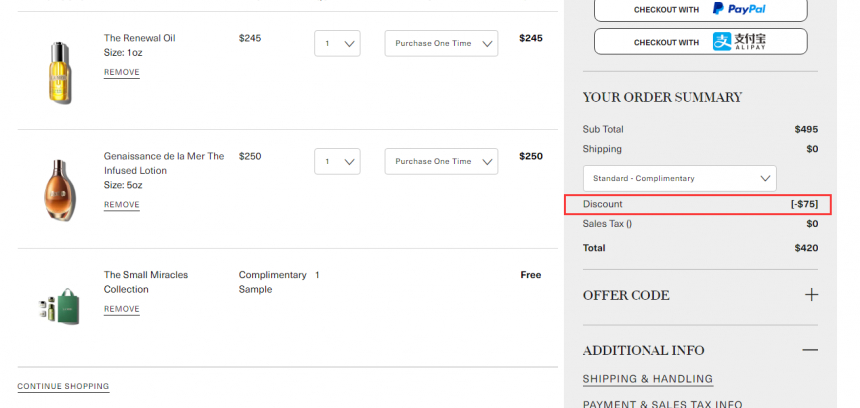Click the Alipay logo checkout button
The height and width of the screenshot is (408, 860).
coord(700,42)
